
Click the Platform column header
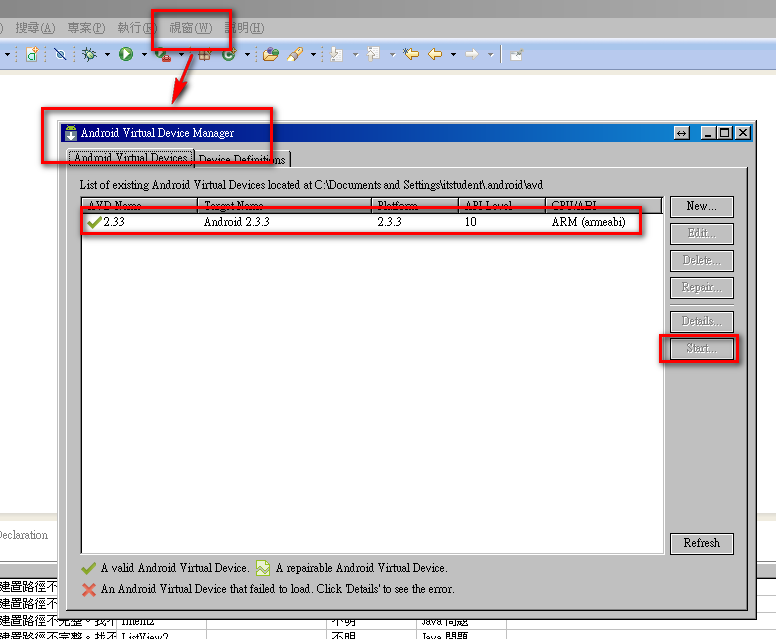(415, 205)
